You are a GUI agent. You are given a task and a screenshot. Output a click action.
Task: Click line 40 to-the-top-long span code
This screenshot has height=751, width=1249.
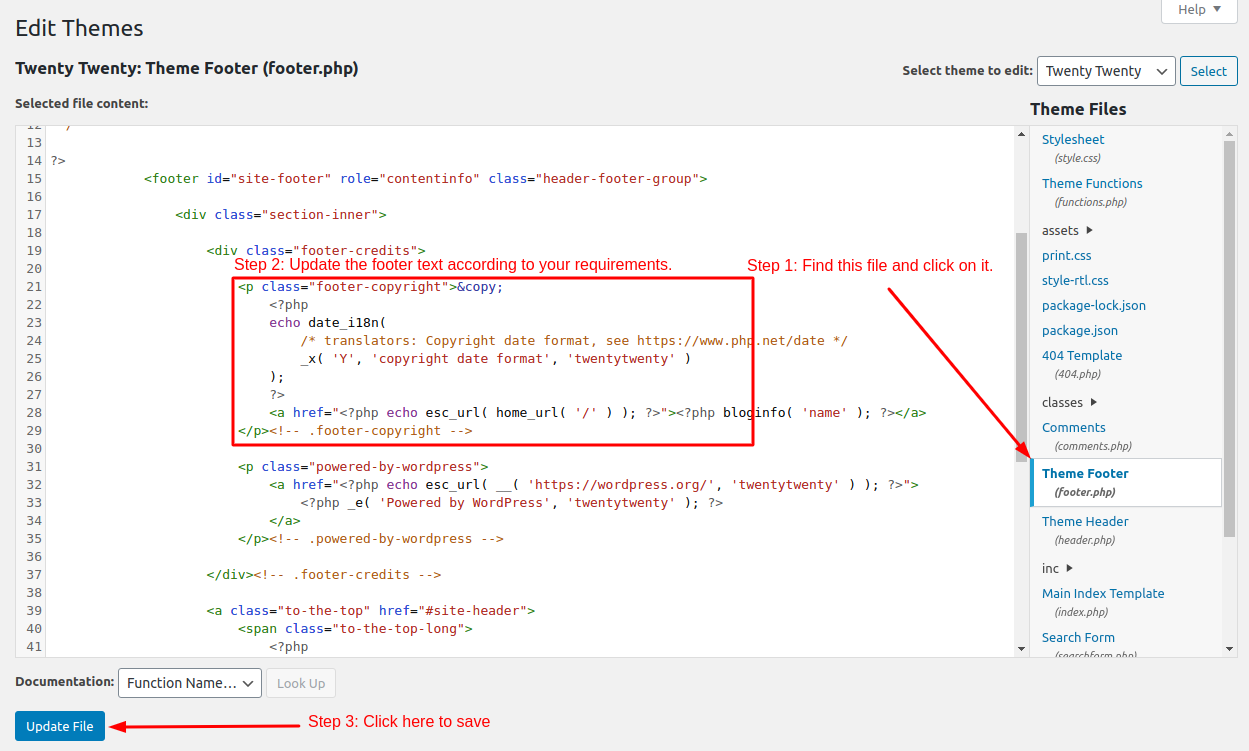(x=355, y=629)
